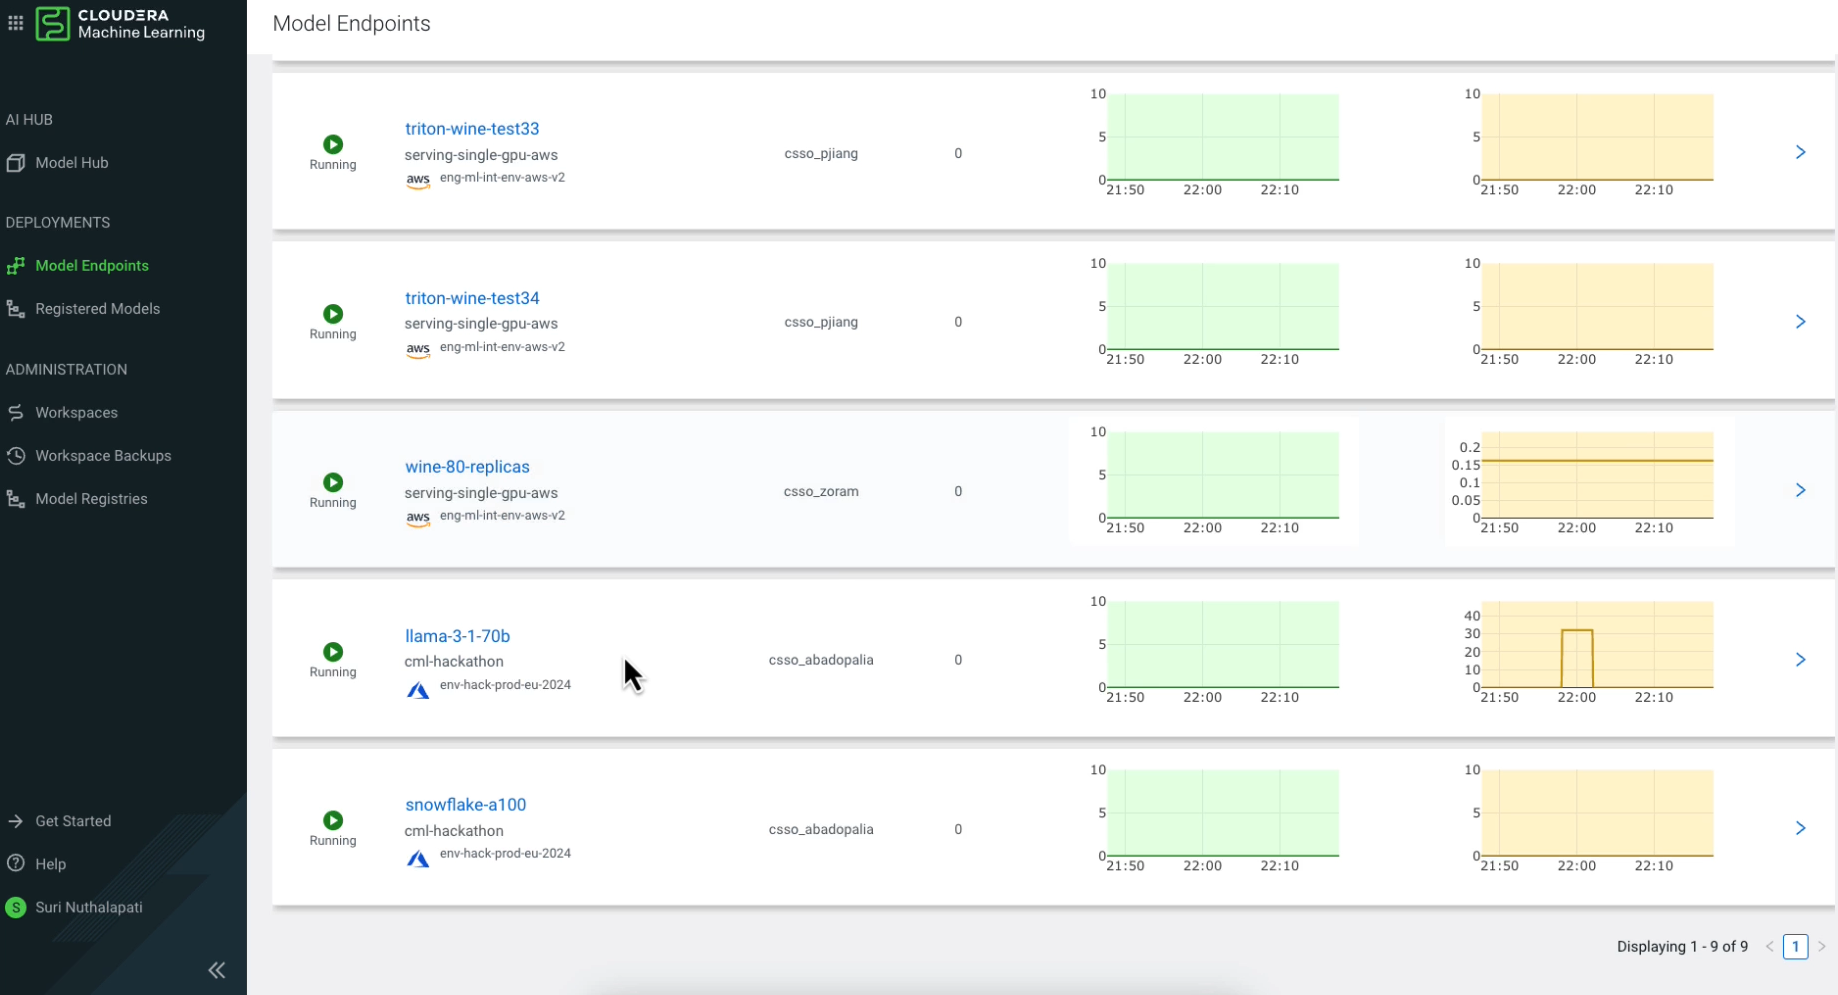Click the Model Hub cube icon
The width and height of the screenshot is (1838, 995).
[15, 162]
